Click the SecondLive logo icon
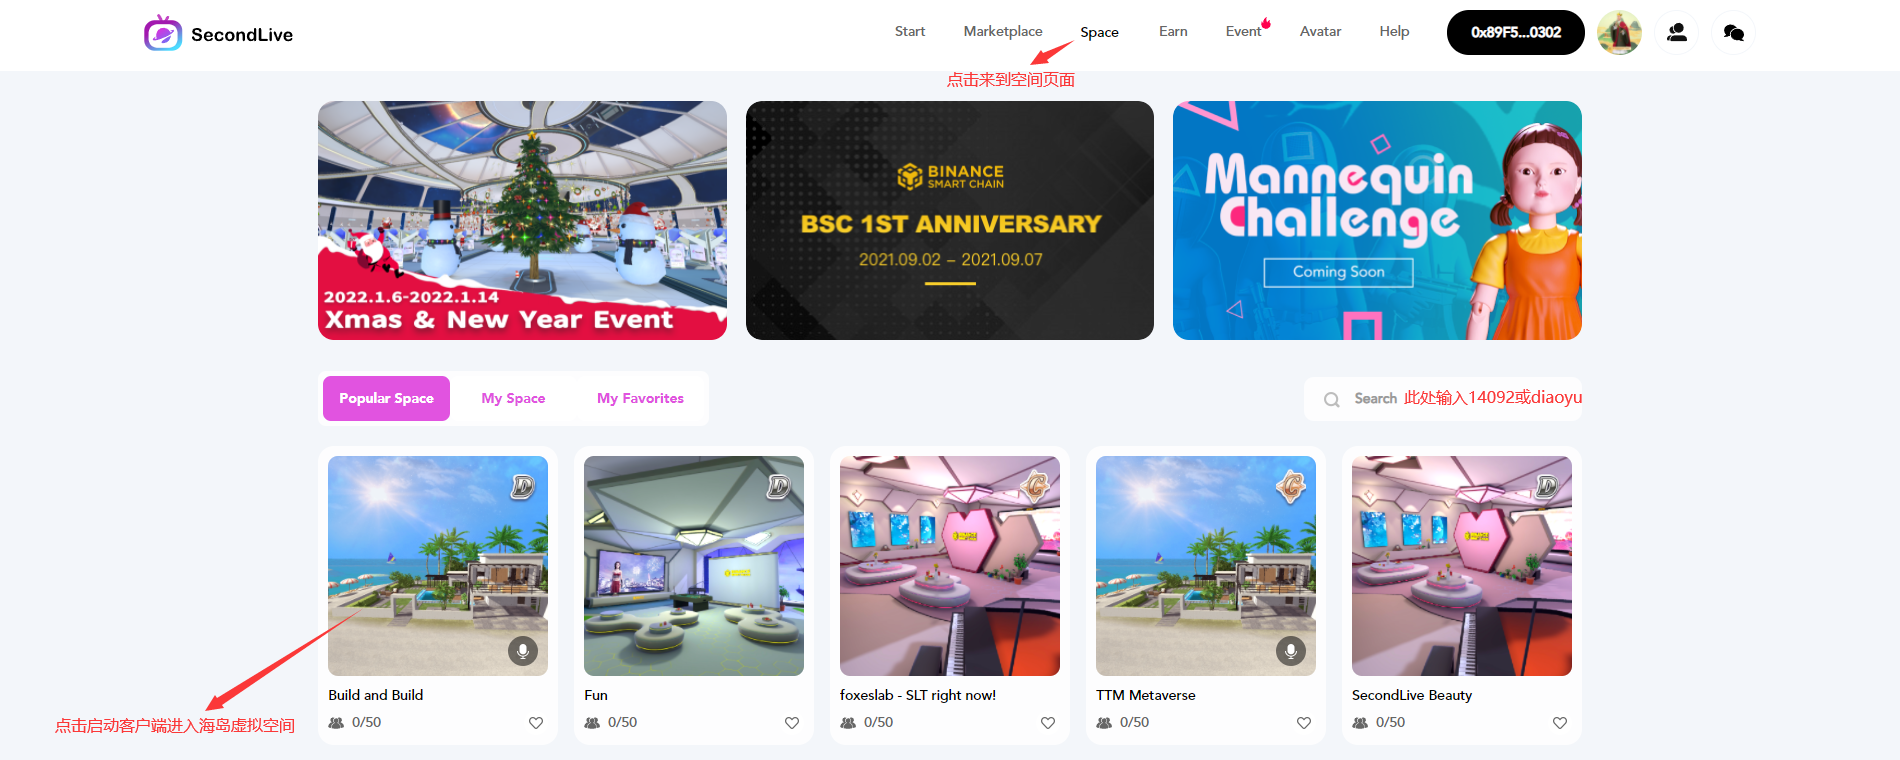This screenshot has height=760, width=1900. coord(163,33)
